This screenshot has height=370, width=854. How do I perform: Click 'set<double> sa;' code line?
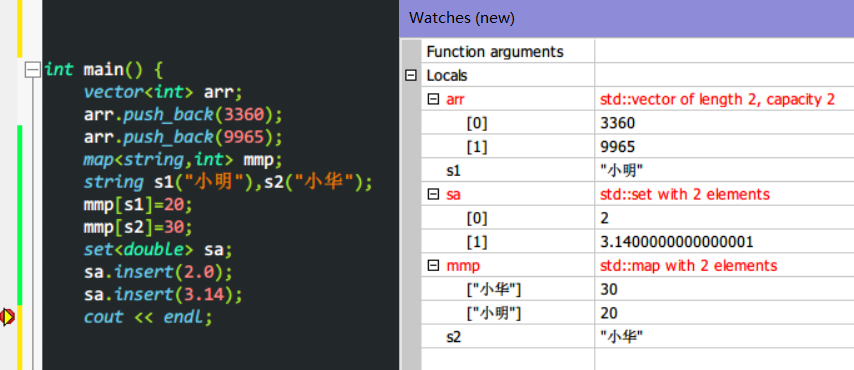(x=158, y=250)
